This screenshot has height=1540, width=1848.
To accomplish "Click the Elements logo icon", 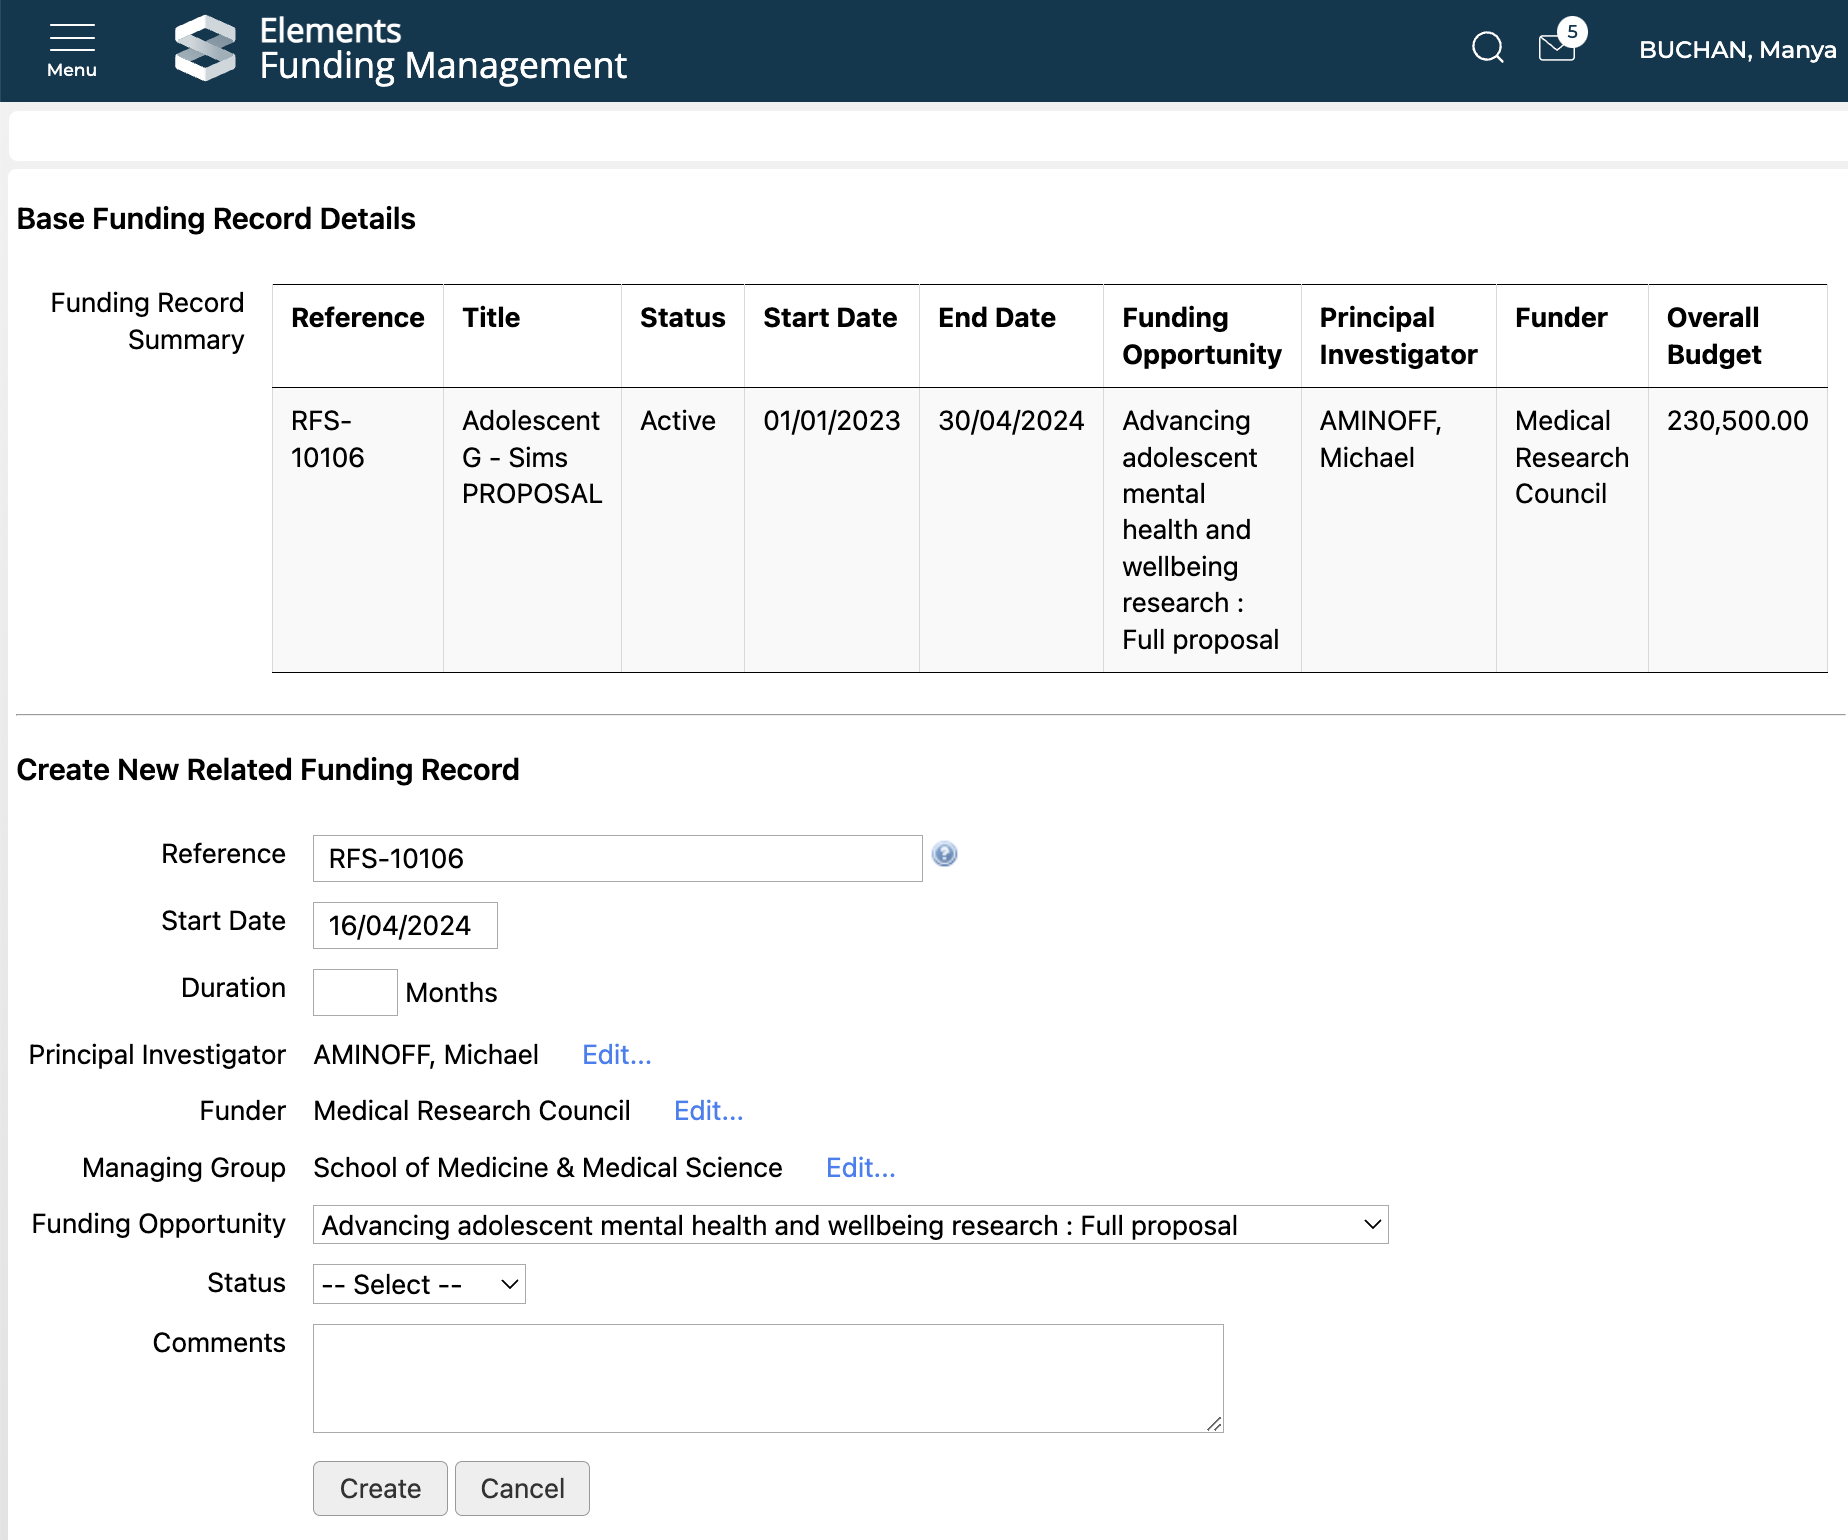I will pyautogui.click(x=205, y=48).
